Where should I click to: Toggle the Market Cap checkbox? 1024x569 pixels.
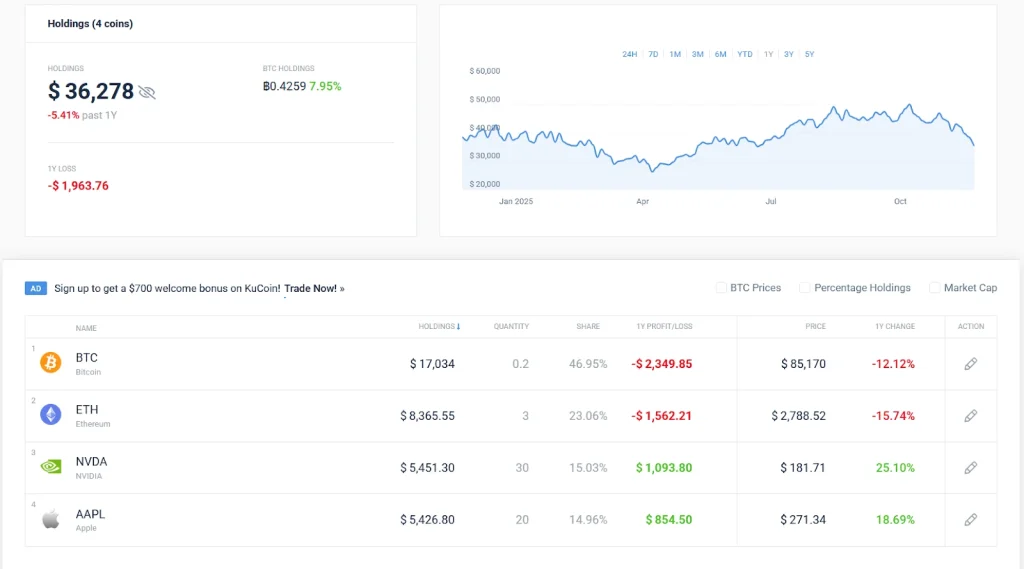click(x=934, y=288)
